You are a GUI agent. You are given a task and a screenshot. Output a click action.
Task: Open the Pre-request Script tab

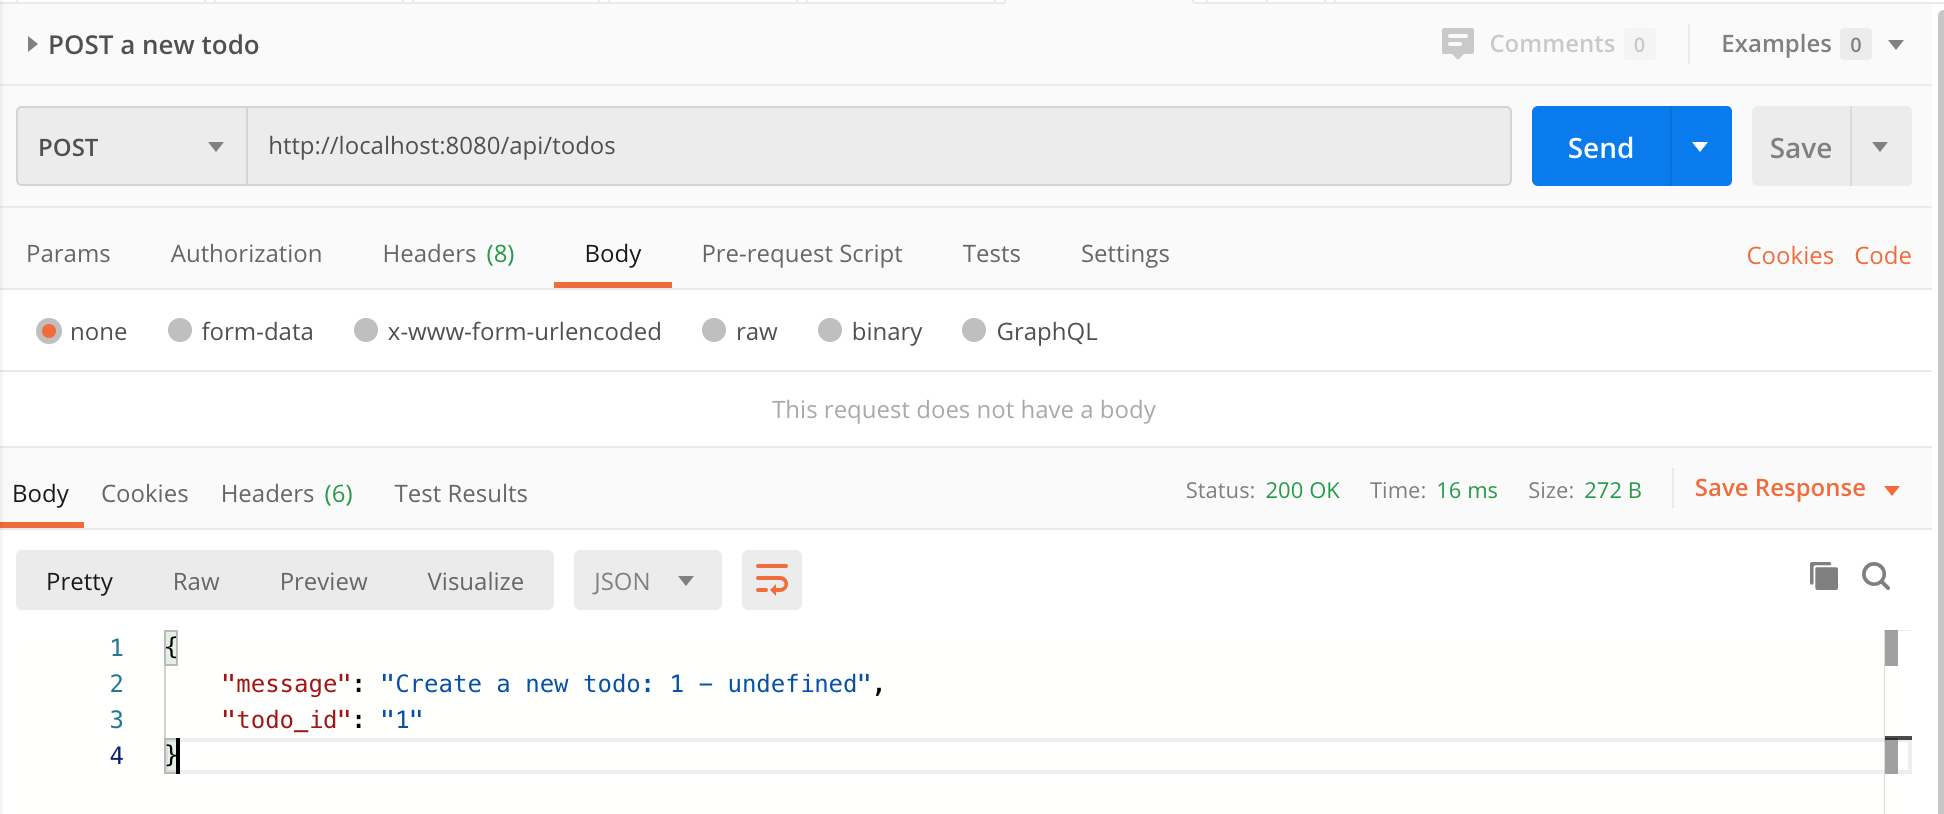point(802,254)
